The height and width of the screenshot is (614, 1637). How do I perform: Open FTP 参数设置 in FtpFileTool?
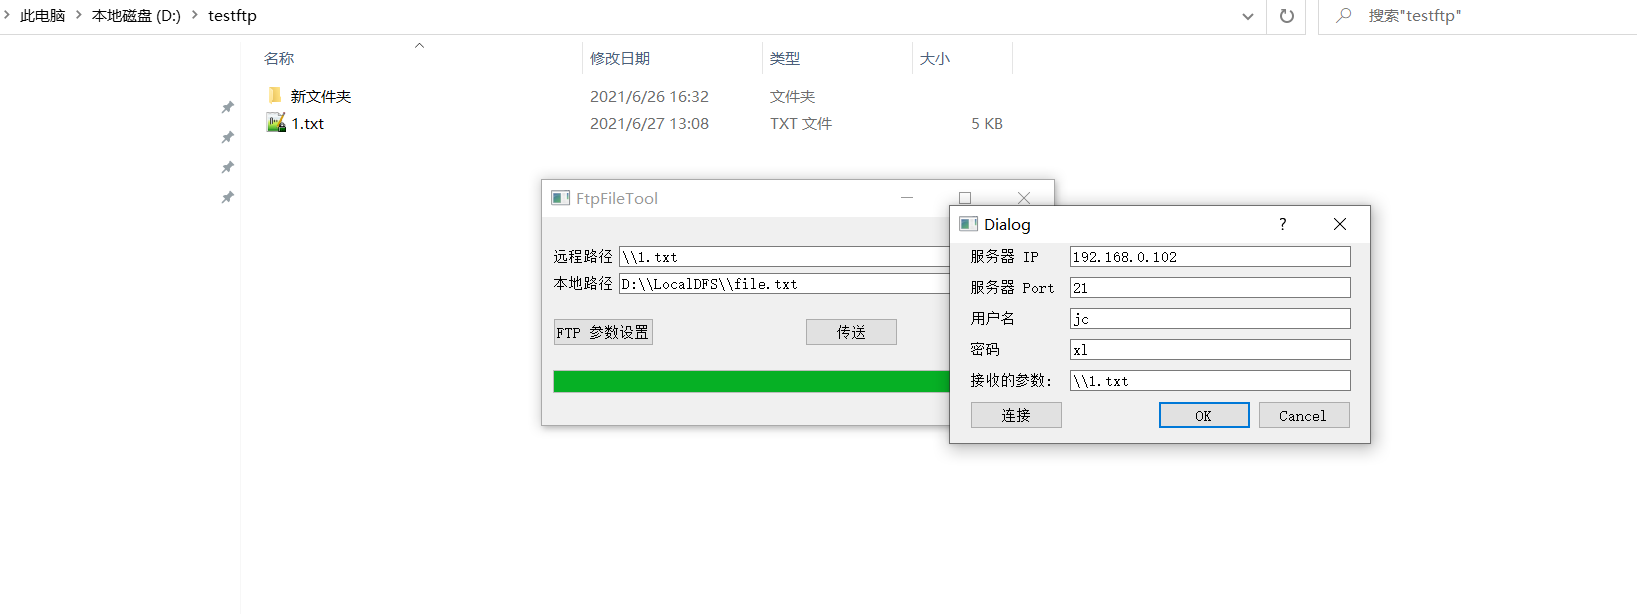coord(603,332)
